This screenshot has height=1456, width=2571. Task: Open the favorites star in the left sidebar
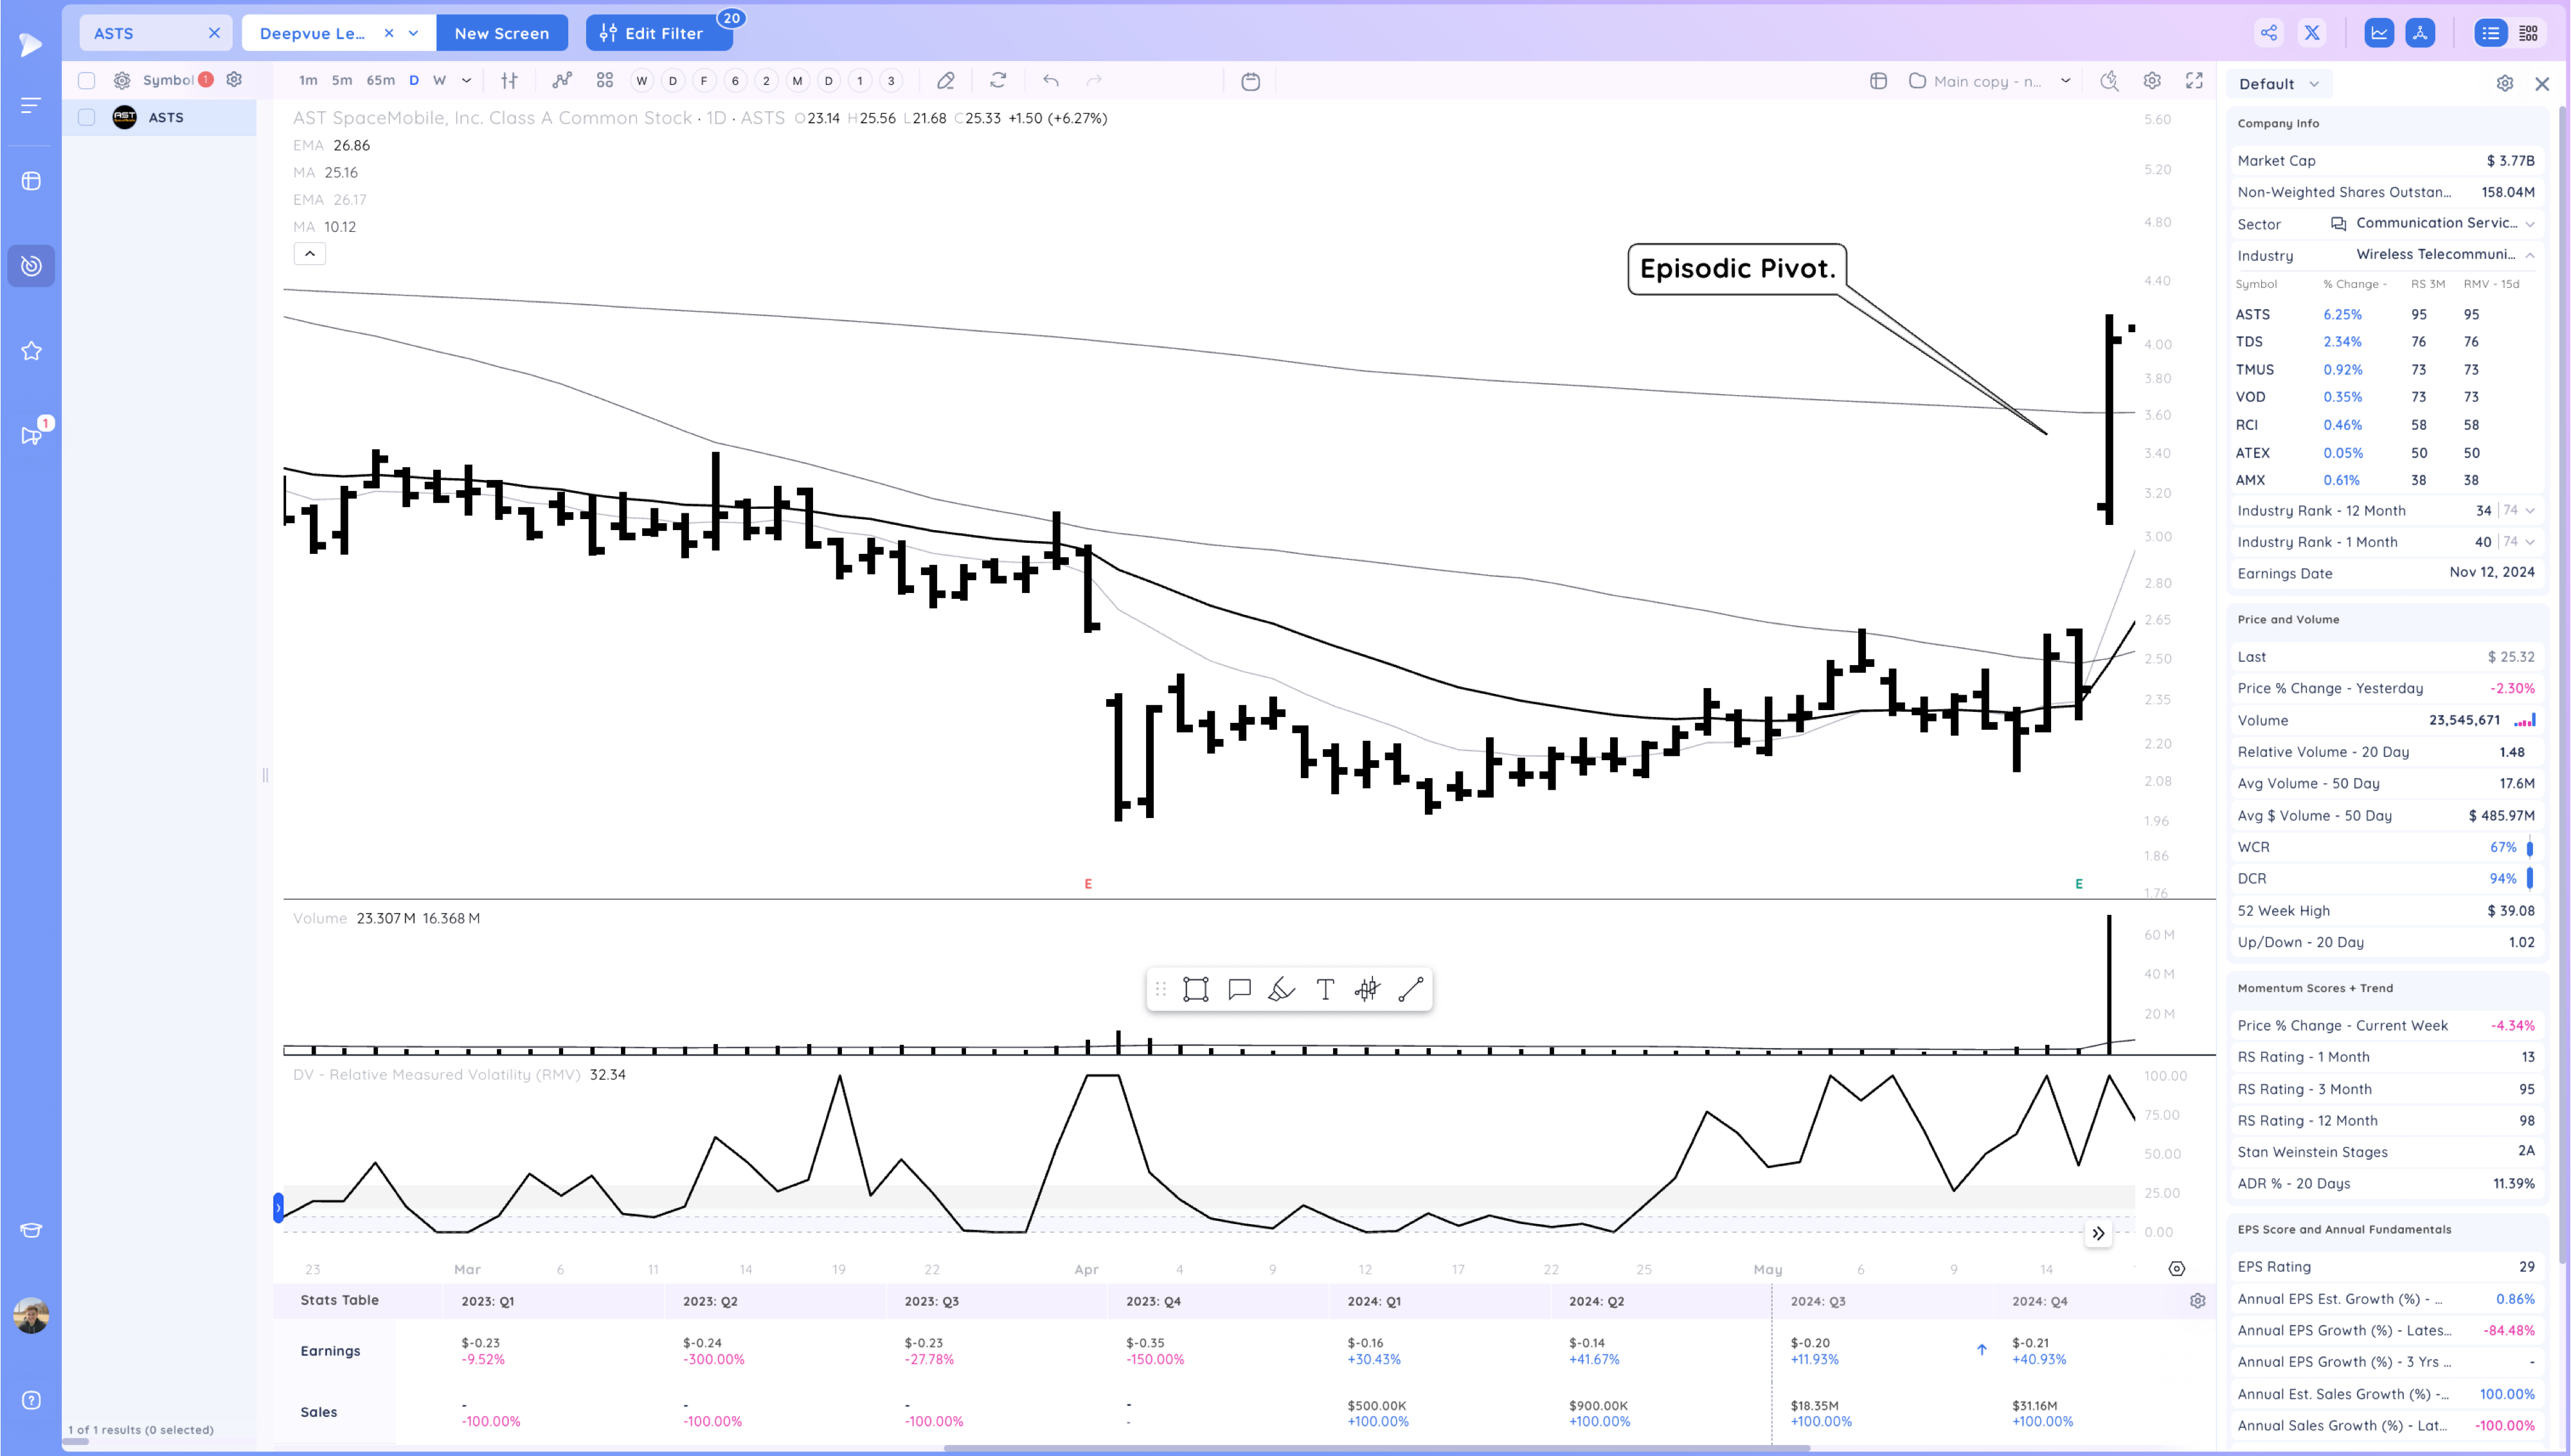pos(31,351)
